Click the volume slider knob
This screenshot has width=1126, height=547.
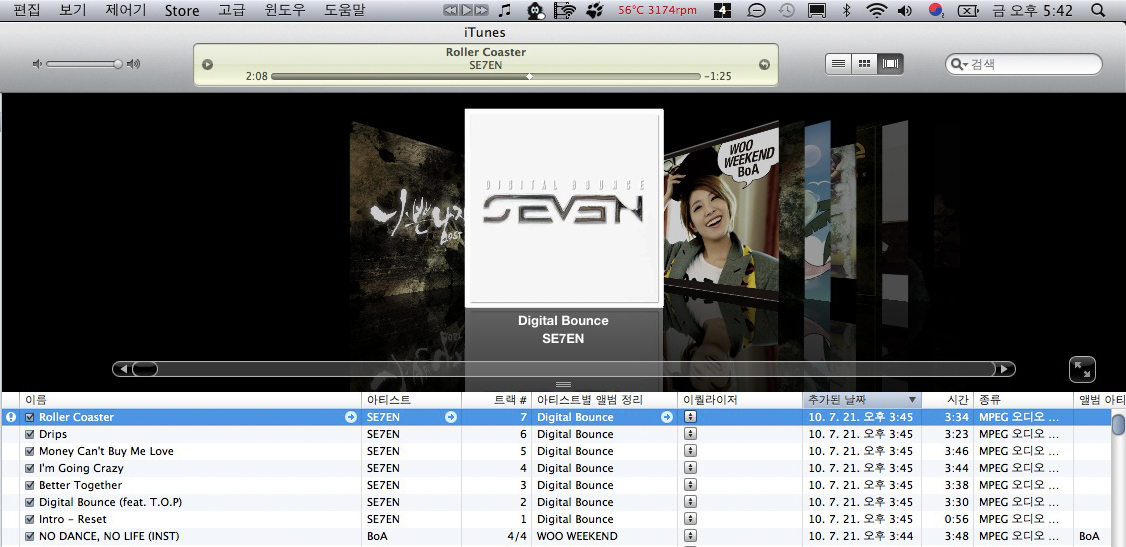click(x=118, y=64)
